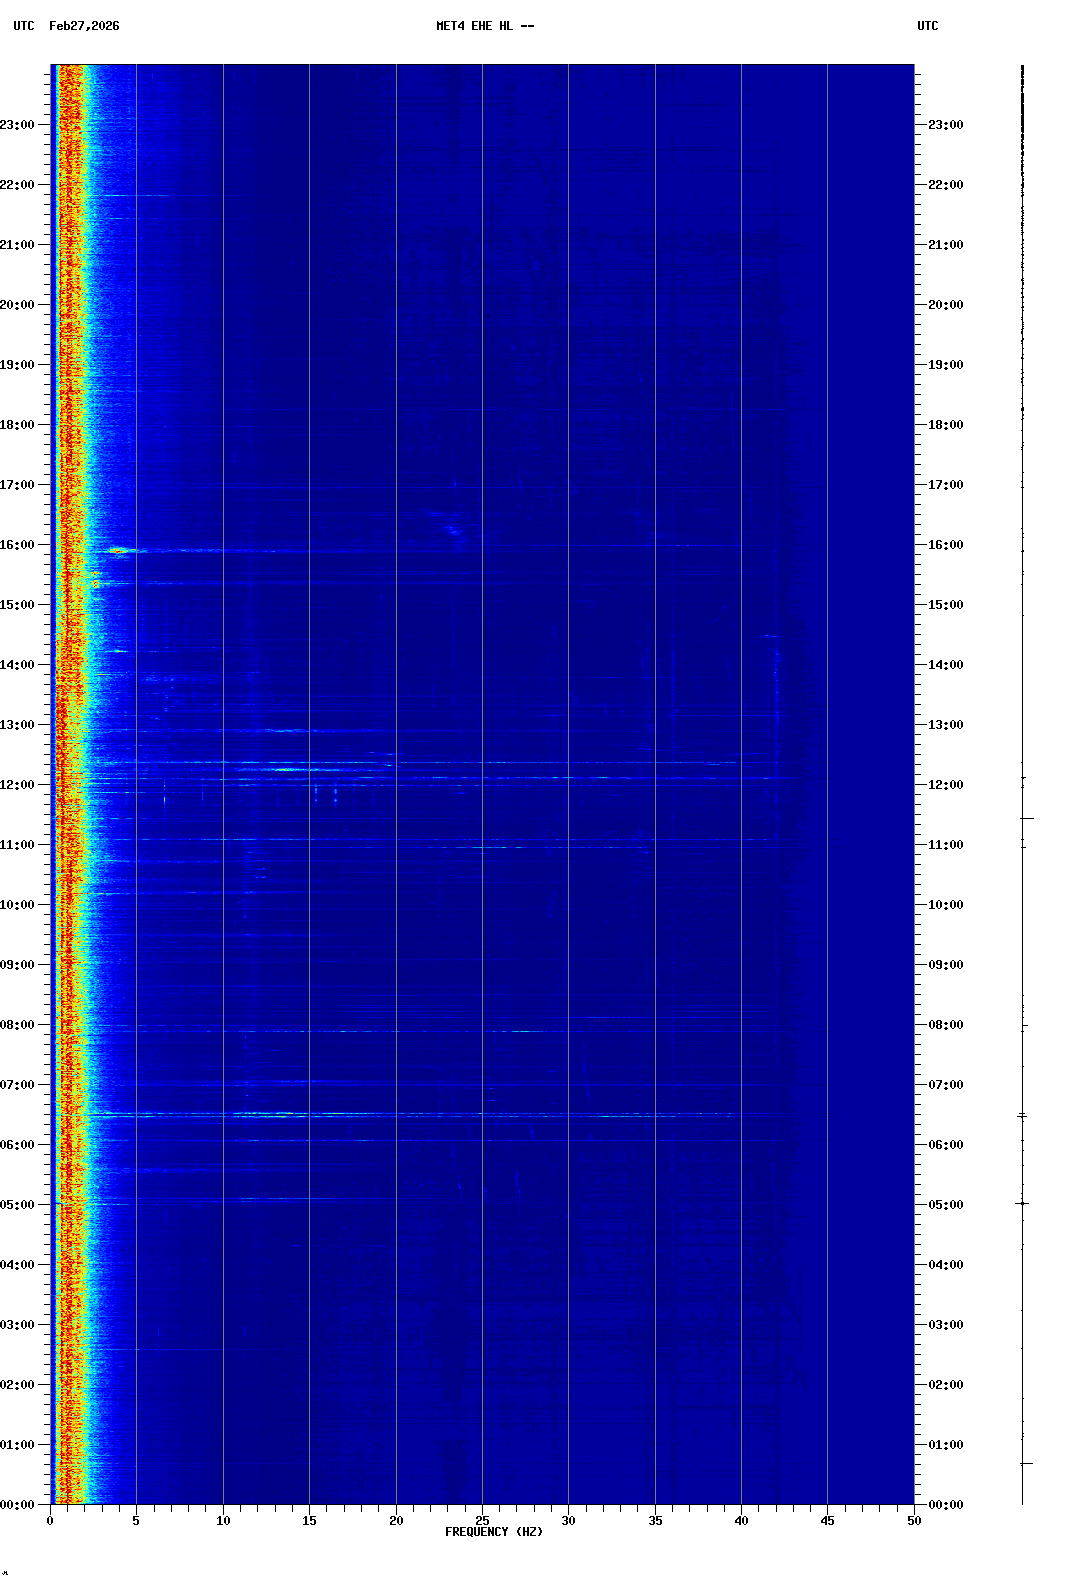Click the seismogram trace spike near 11:30
The height and width of the screenshot is (1584, 1066).
[x=1026, y=818]
